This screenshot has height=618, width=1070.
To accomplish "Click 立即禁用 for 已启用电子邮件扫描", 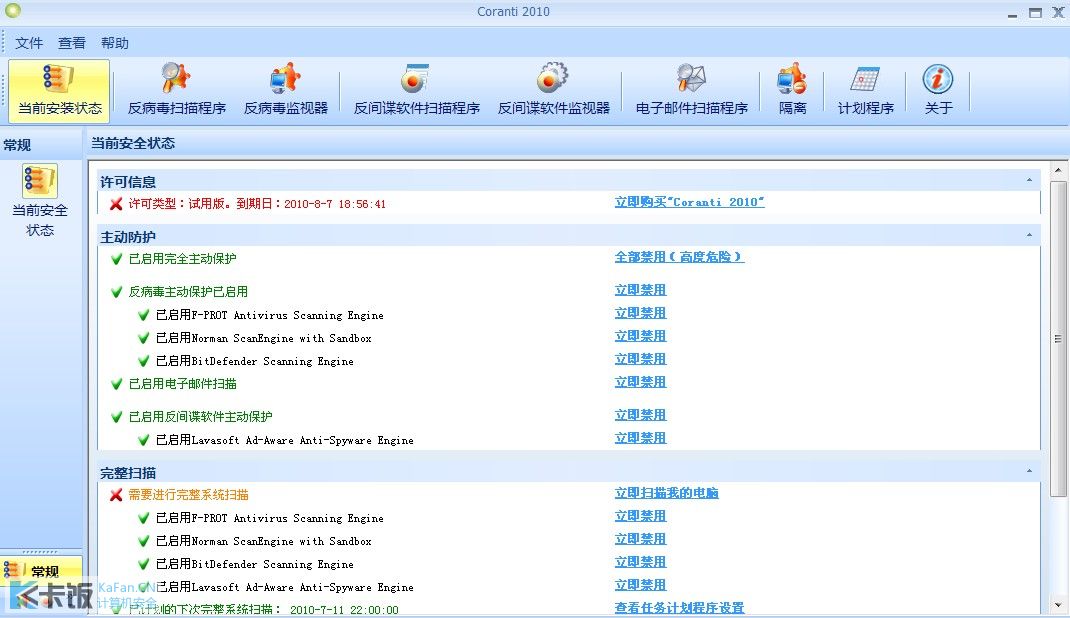I will point(640,382).
